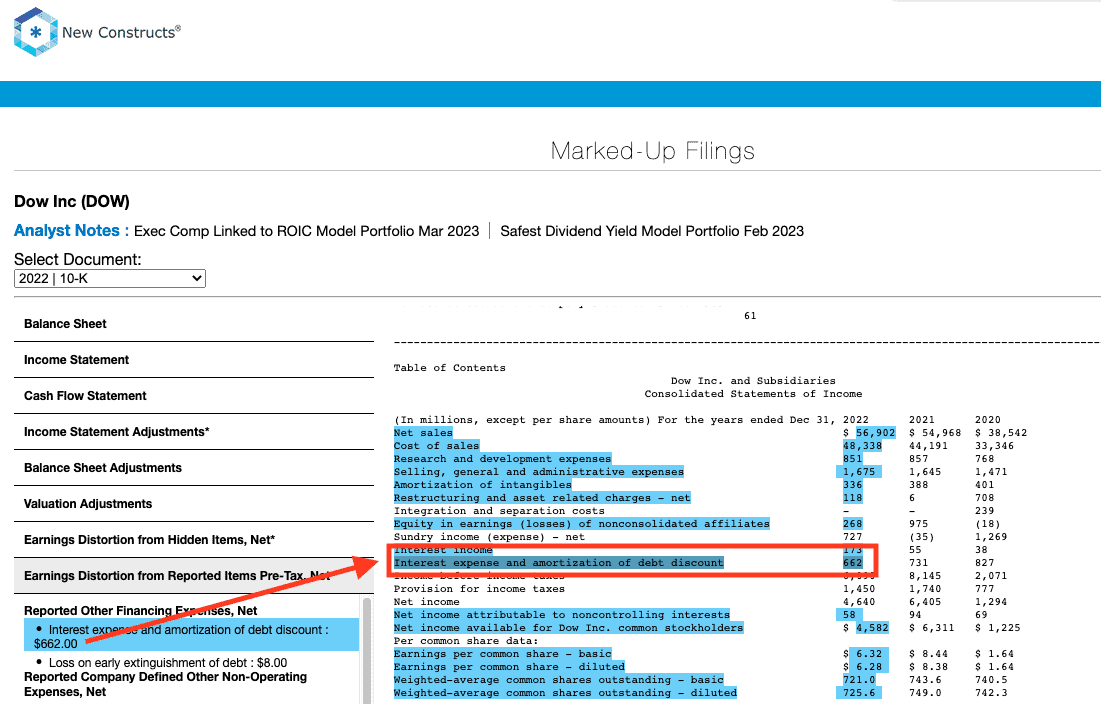Click the 56,902 net sales value
1101x704 pixels.
(x=875, y=432)
